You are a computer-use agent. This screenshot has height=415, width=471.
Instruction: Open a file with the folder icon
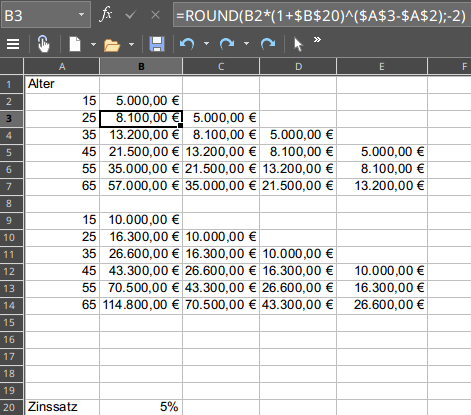pos(111,45)
